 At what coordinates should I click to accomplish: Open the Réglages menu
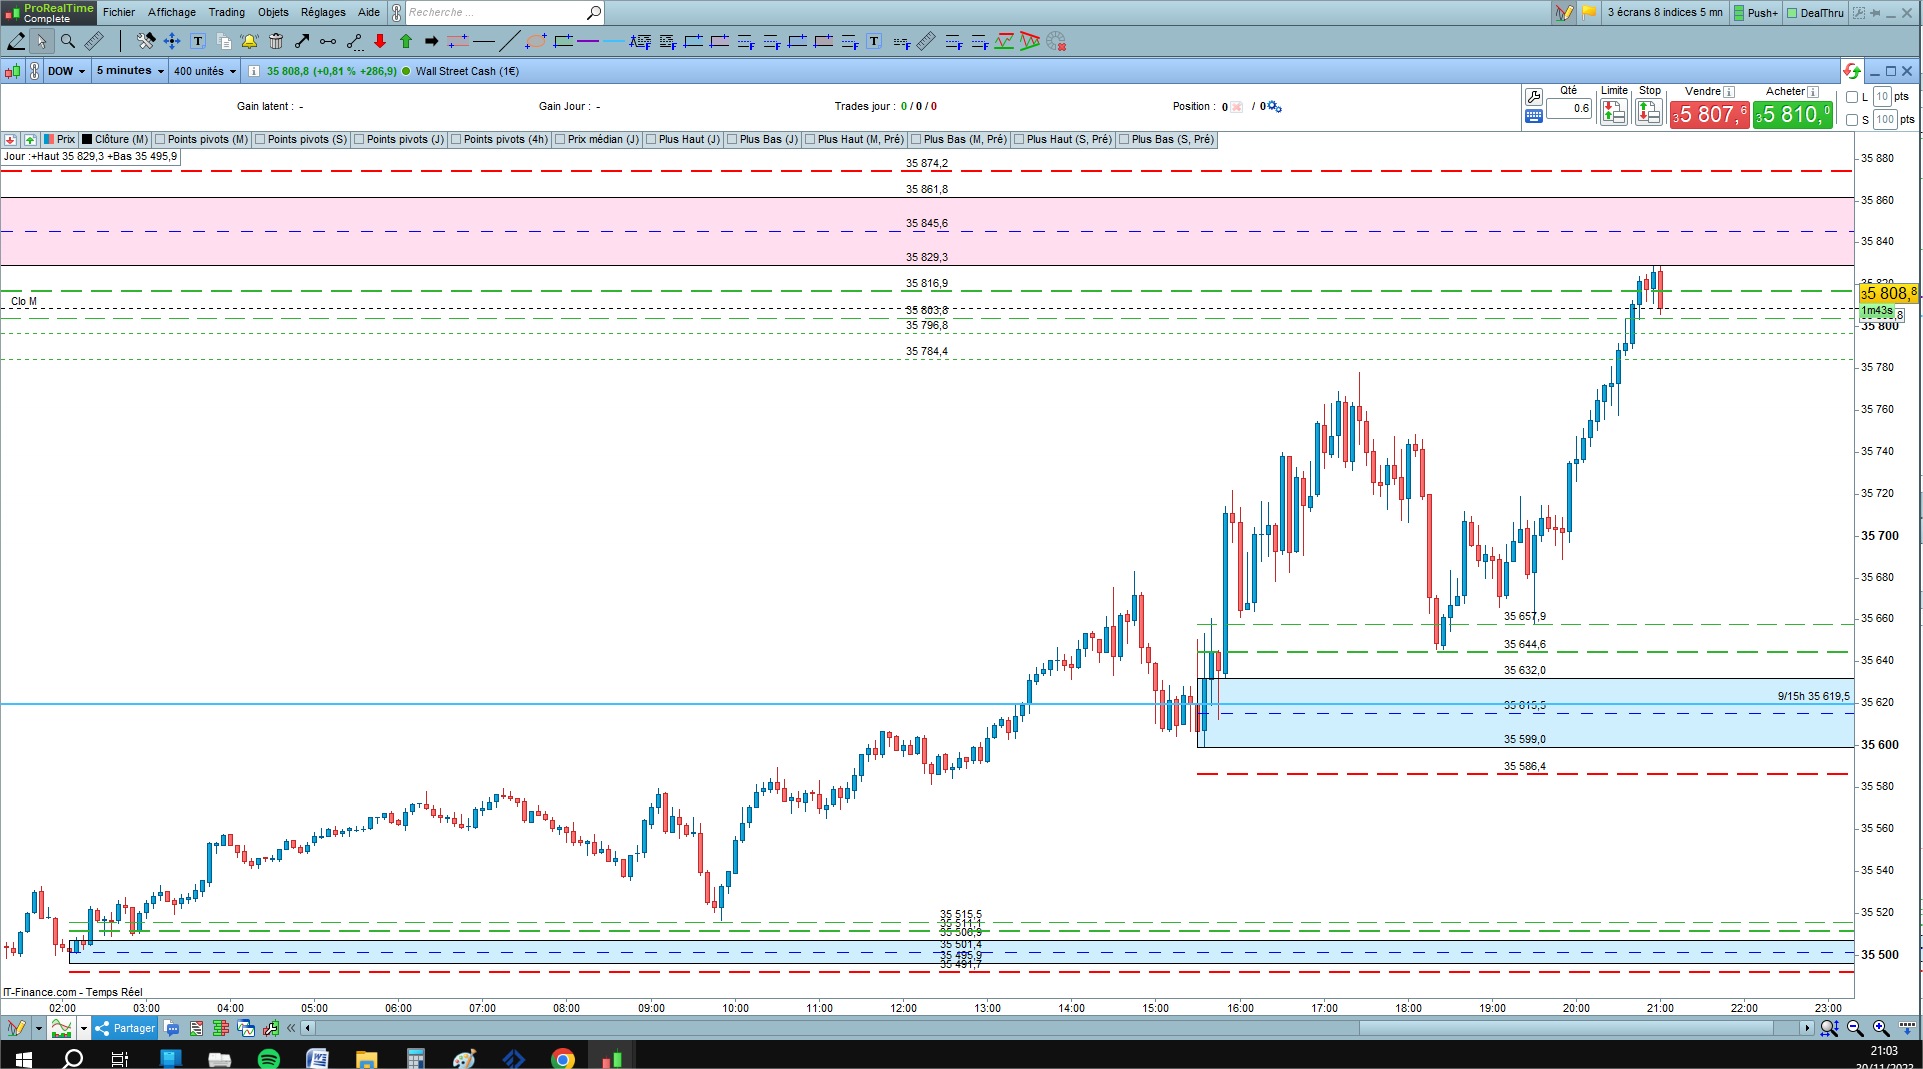(323, 13)
